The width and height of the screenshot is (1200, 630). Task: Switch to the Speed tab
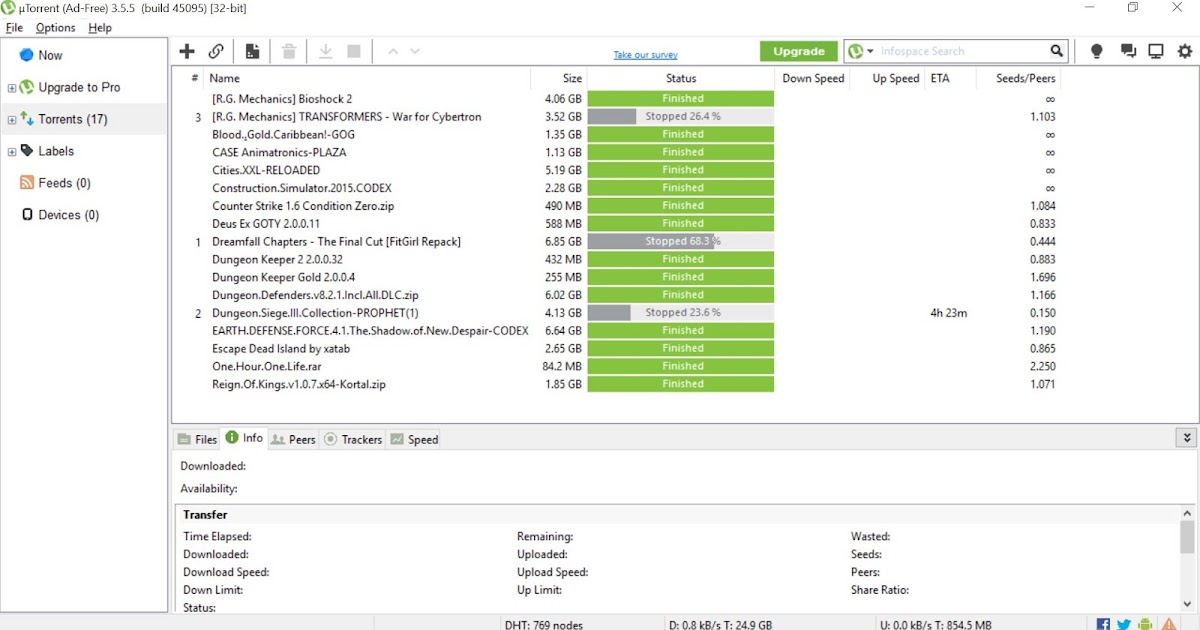click(414, 439)
